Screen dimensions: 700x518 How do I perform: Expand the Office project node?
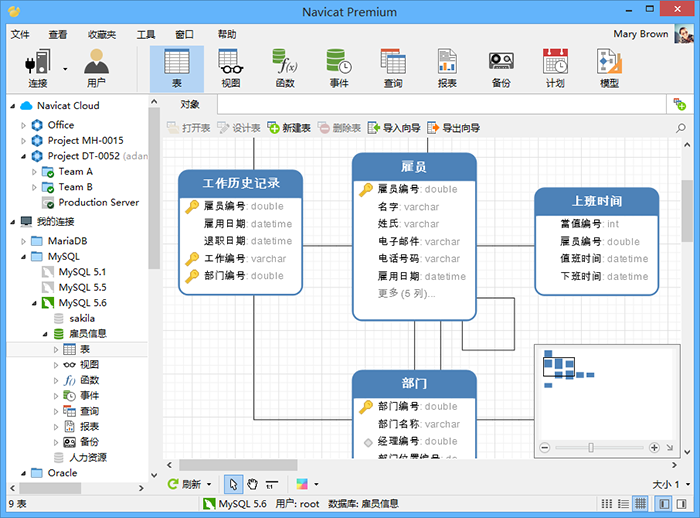pos(23,125)
